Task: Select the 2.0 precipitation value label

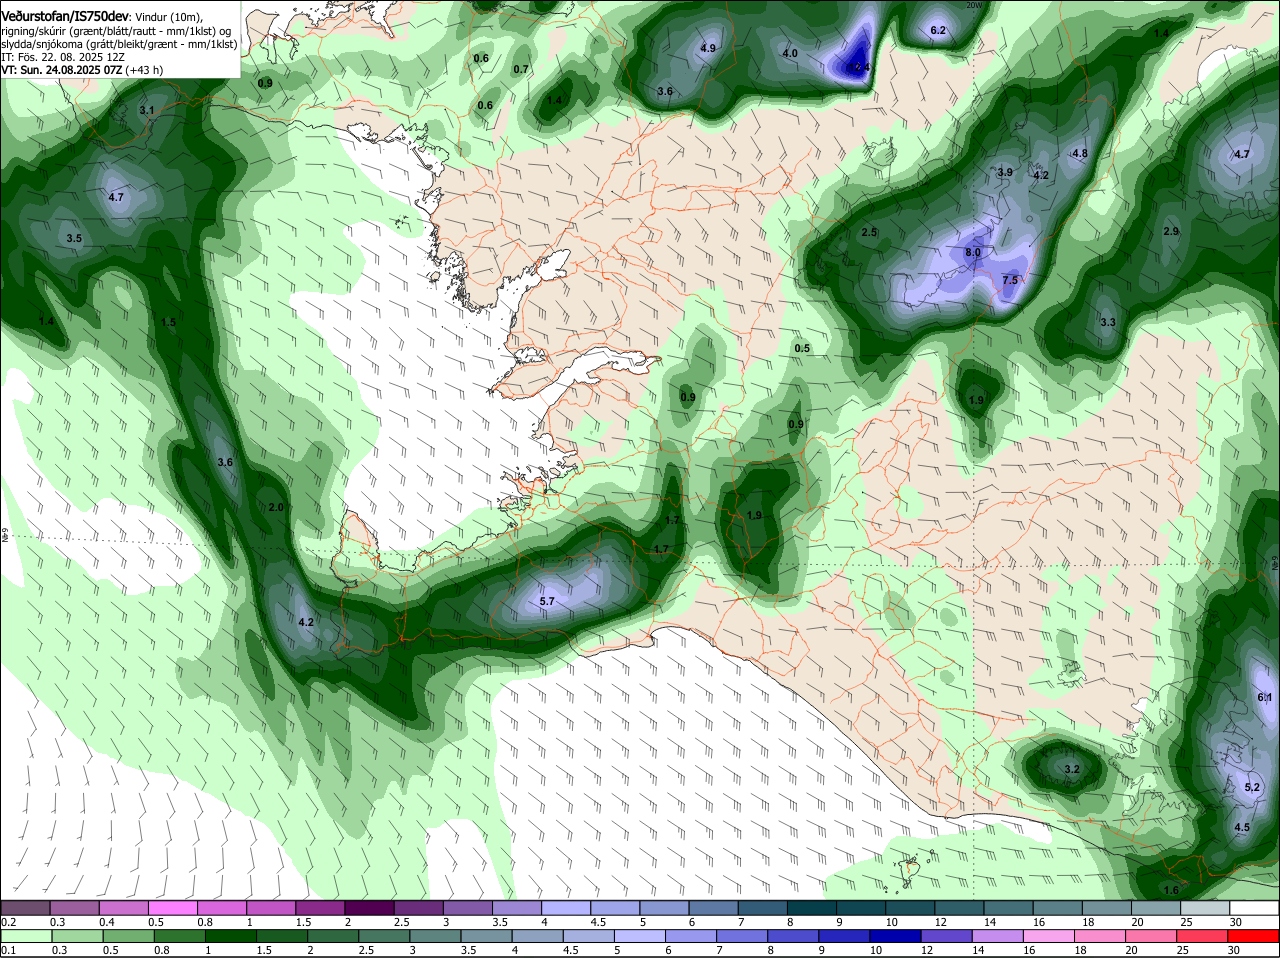Action: pos(277,508)
